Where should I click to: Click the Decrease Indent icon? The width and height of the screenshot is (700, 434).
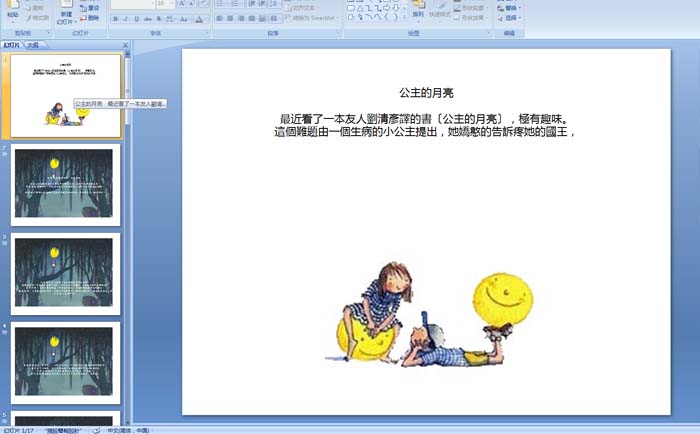(252, 4)
